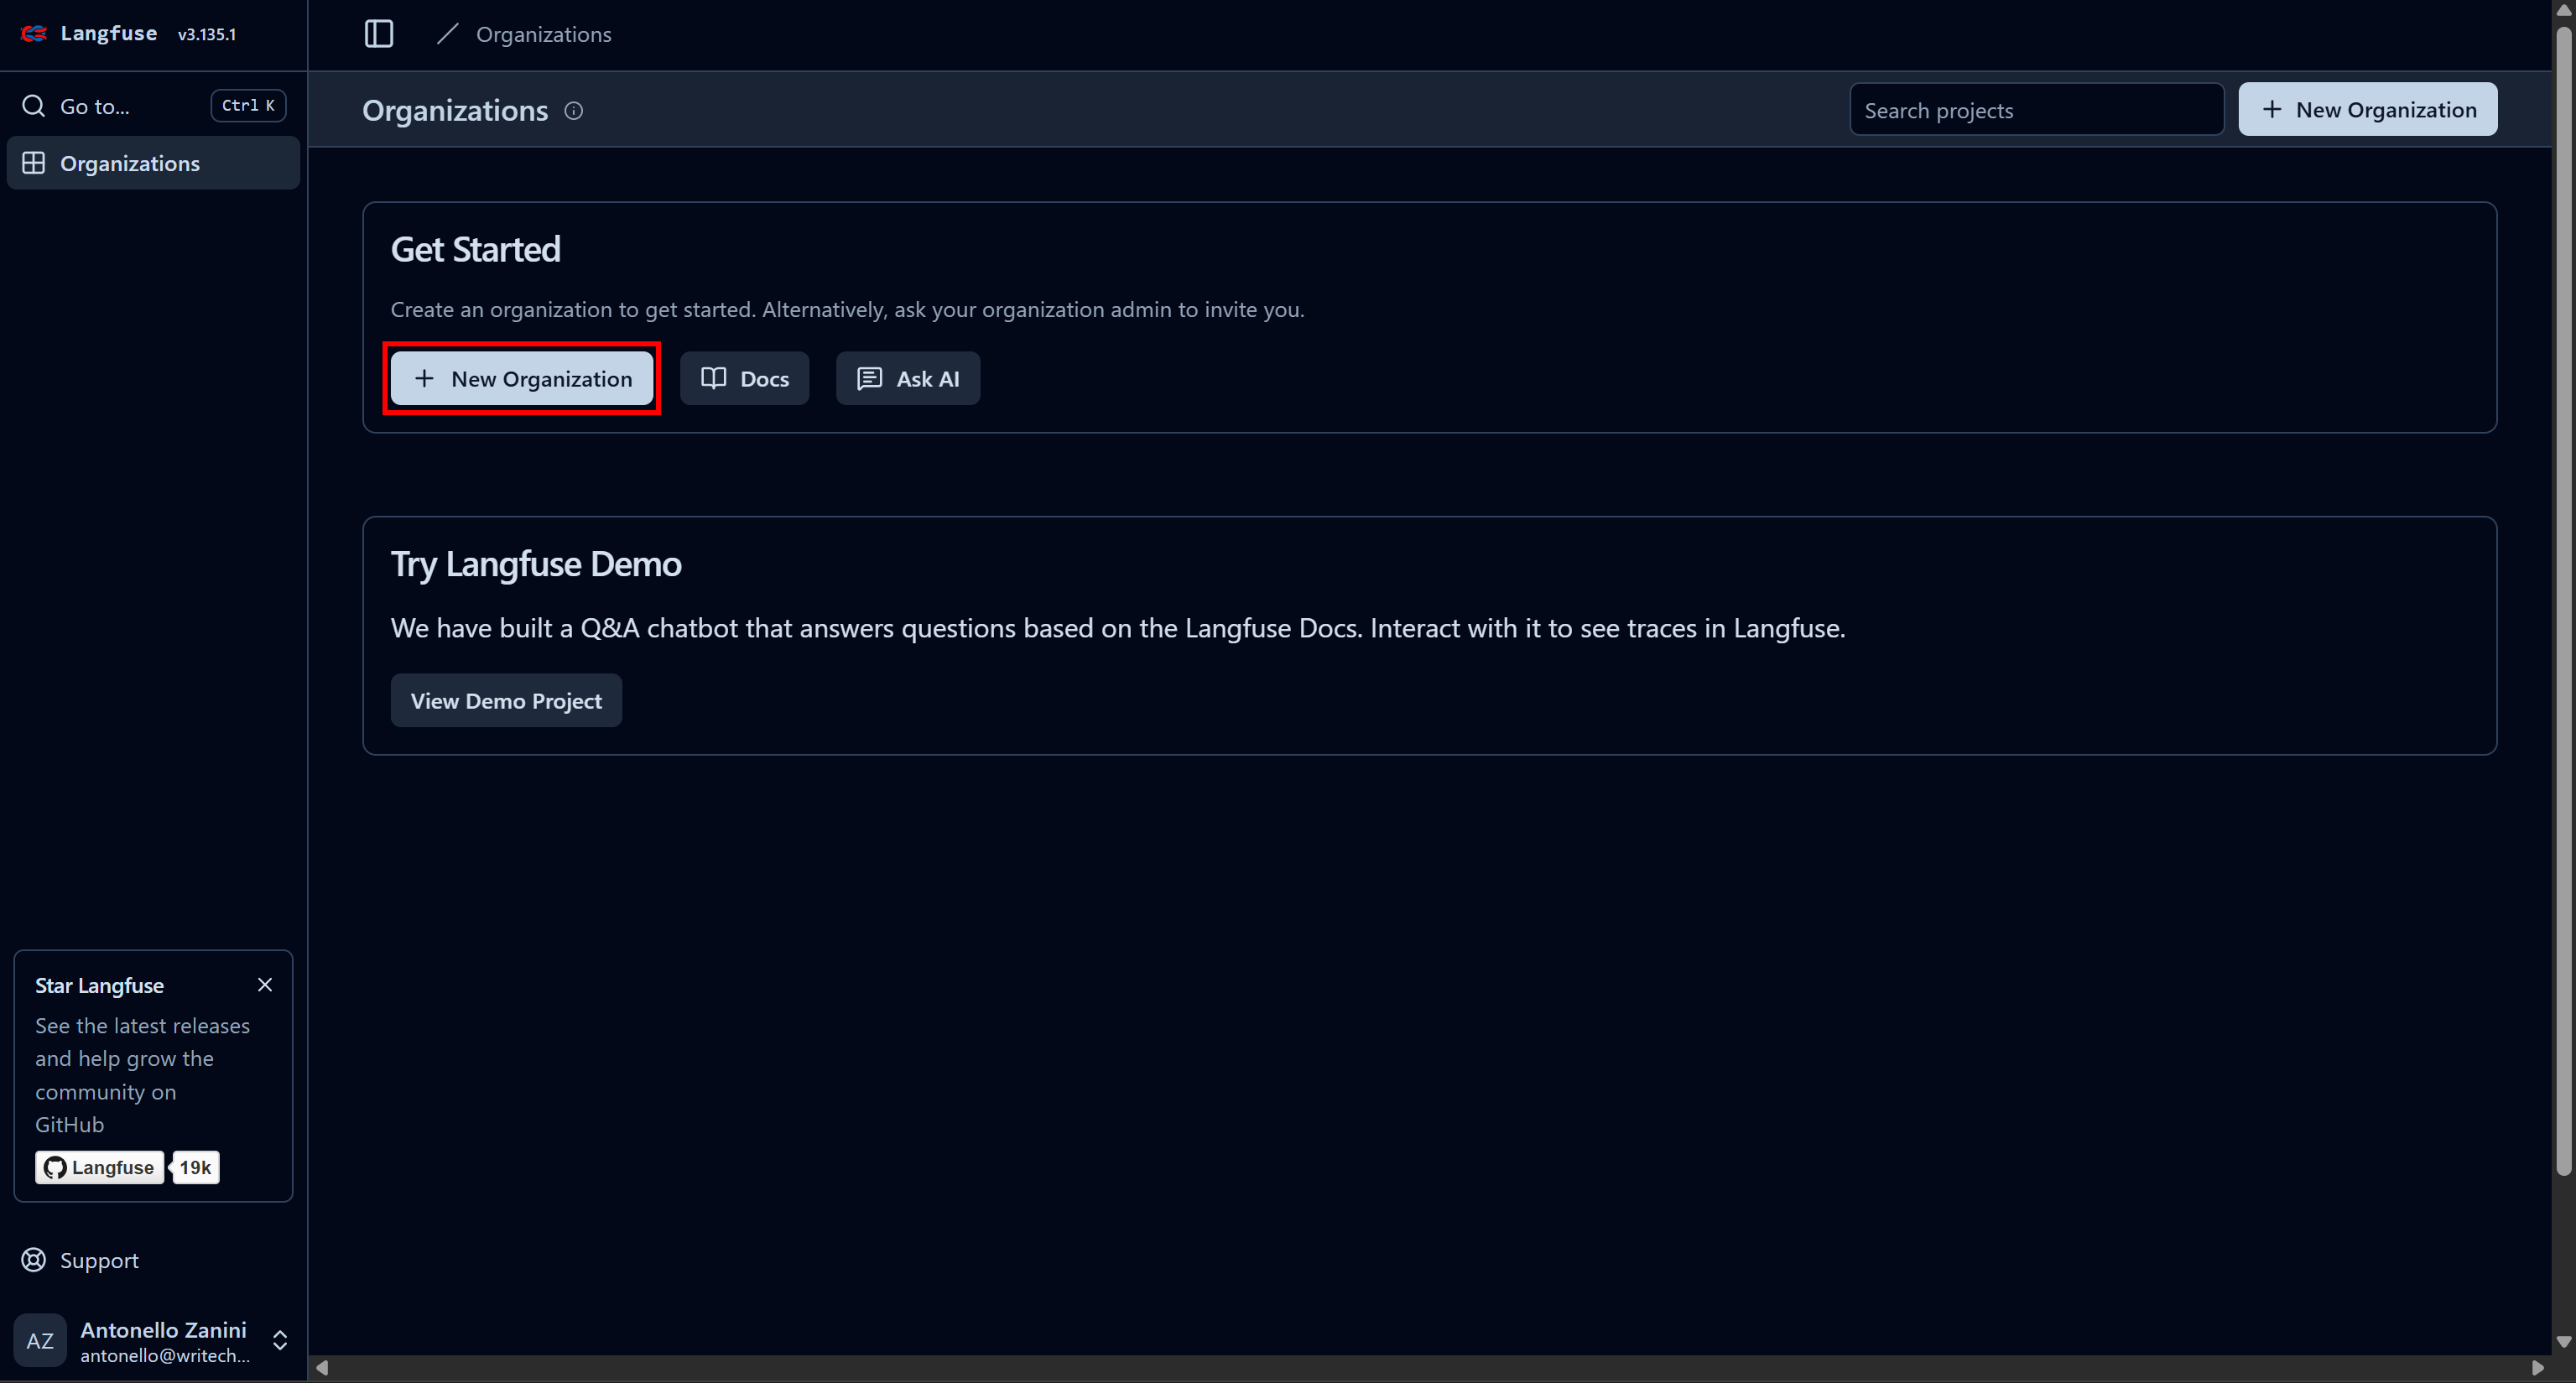Click the chat icon on Ask AI button

(x=870, y=378)
